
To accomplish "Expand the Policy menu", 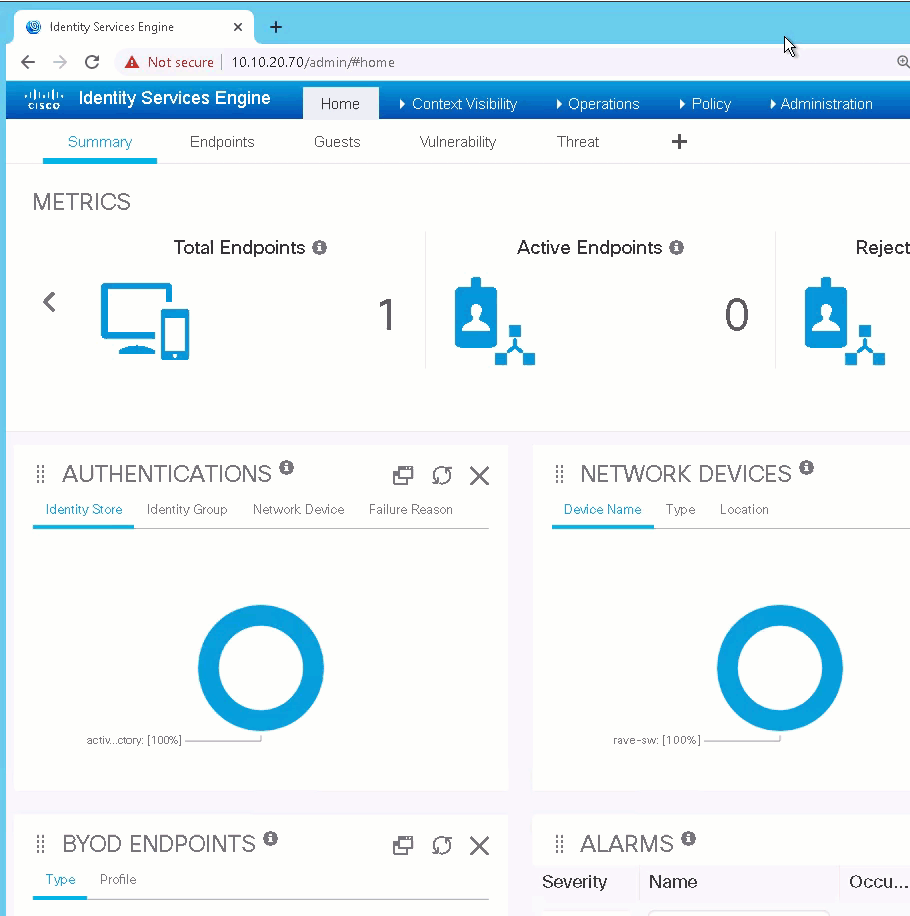I will click(x=705, y=103).
